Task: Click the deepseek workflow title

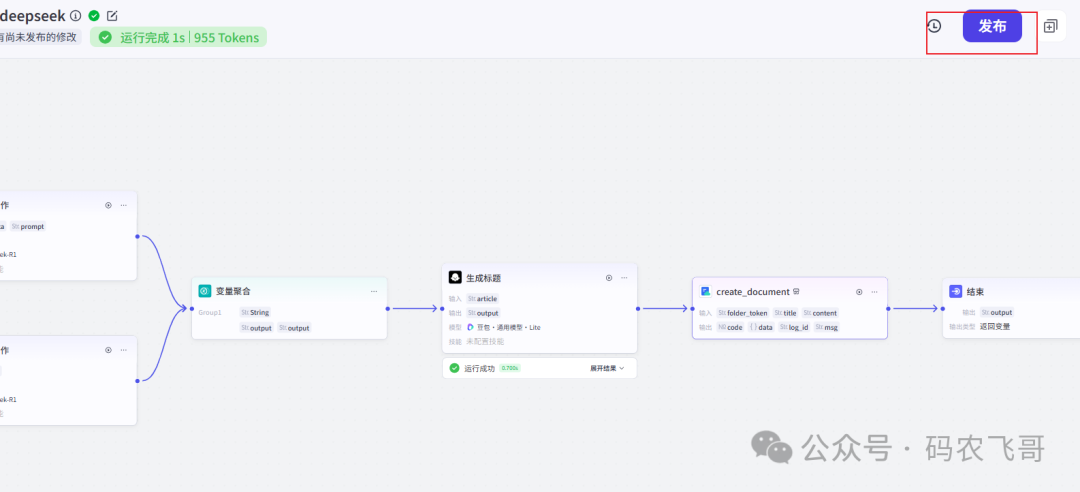Action: point(32,15)
